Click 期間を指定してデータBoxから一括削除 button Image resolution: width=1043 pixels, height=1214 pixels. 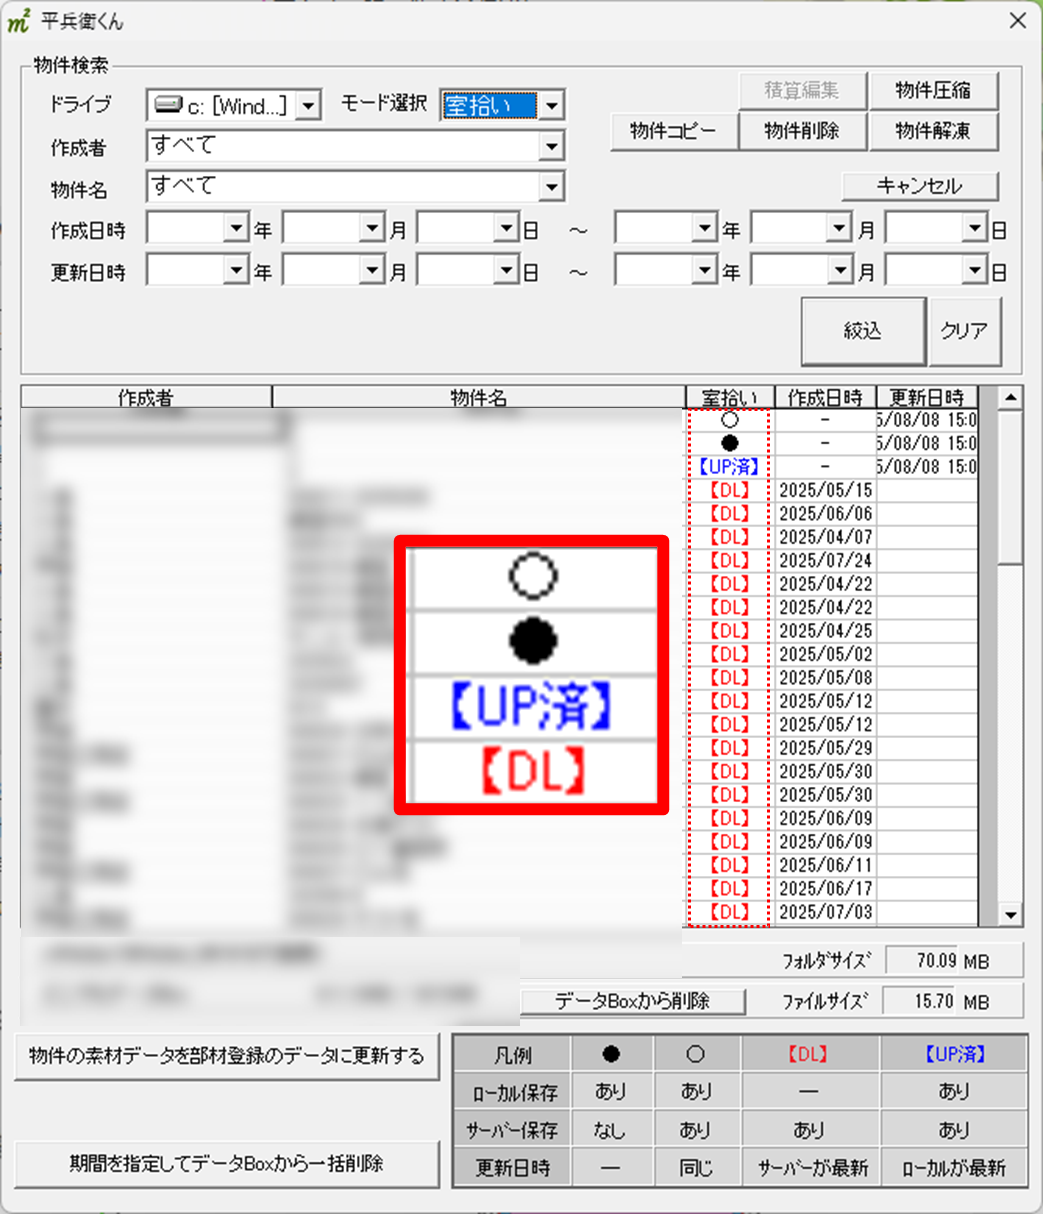click(227, 1164)
